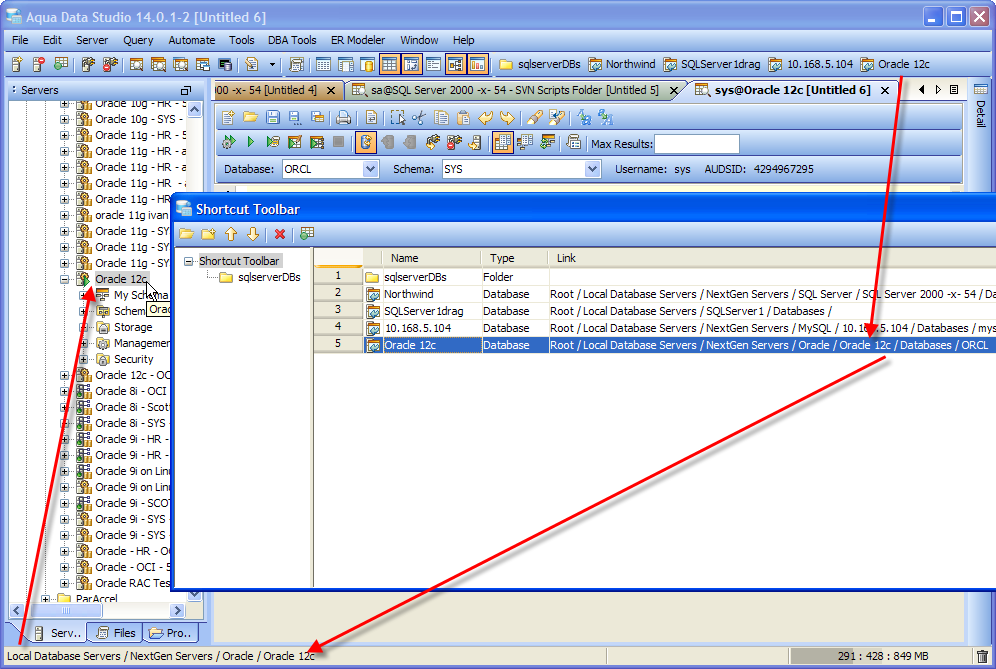This screenshot has height=669, width=996.
Task: Toggle the second highlighted table-refresh button in main toolbar
Action: click(412, 64)
